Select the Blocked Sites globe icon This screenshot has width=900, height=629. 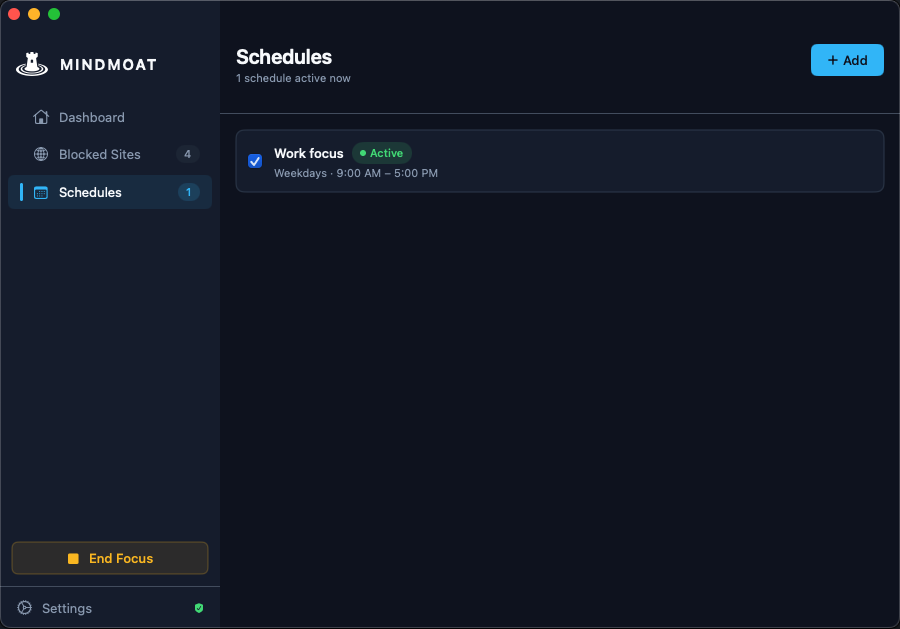pos(40,154)
